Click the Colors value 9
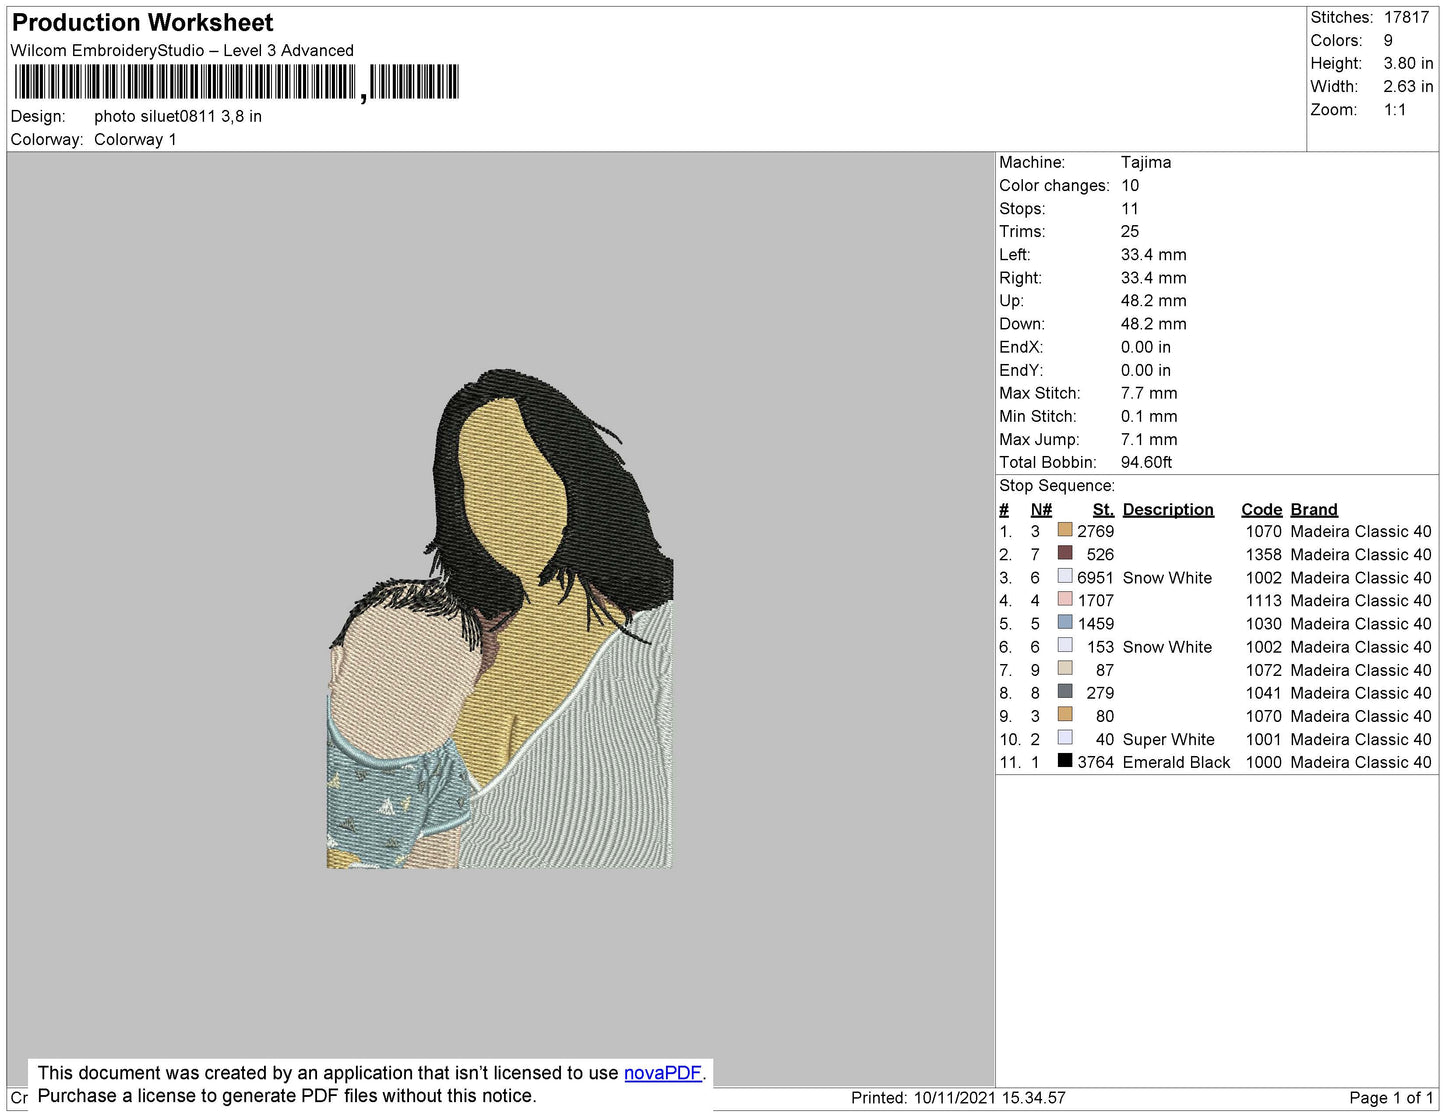This screenshot has width=1445, height=1117. [1388, 41]
